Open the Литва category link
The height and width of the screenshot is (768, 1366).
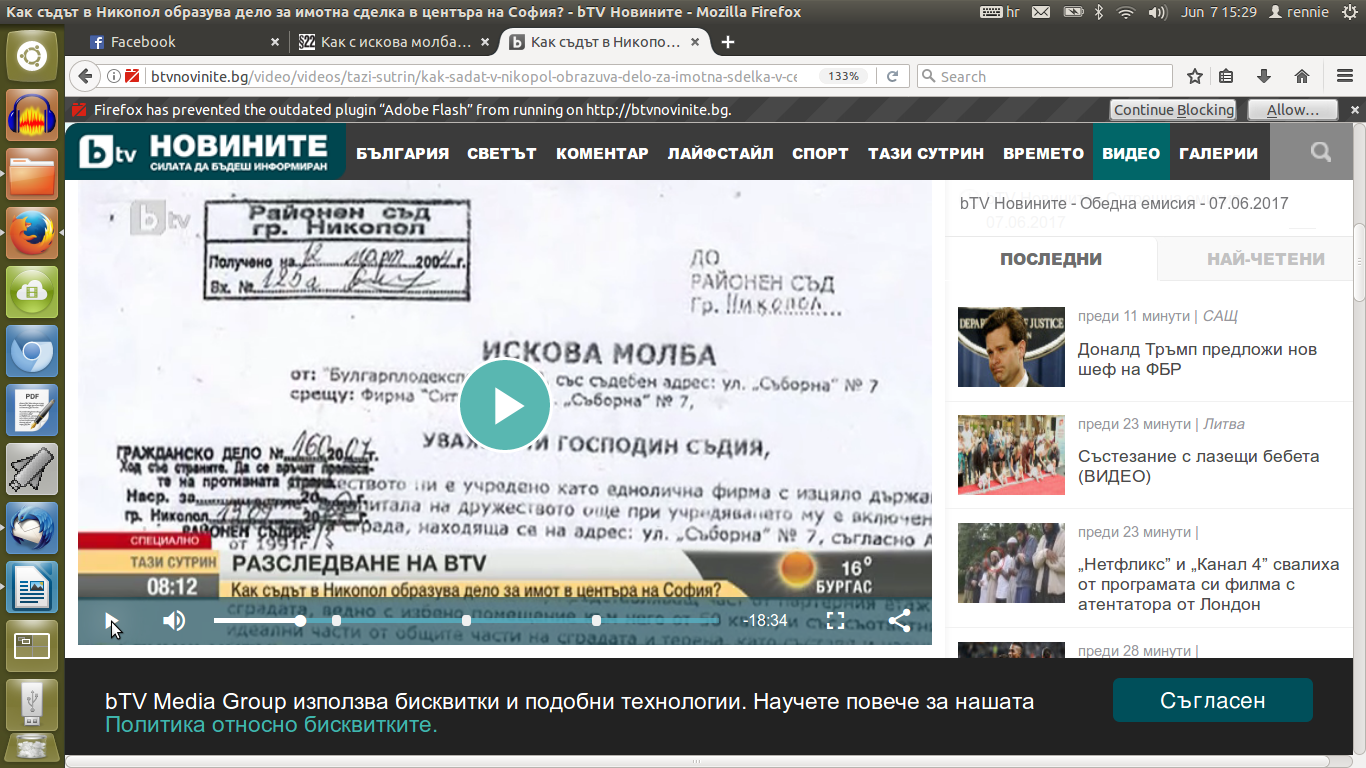[1224, 424]
